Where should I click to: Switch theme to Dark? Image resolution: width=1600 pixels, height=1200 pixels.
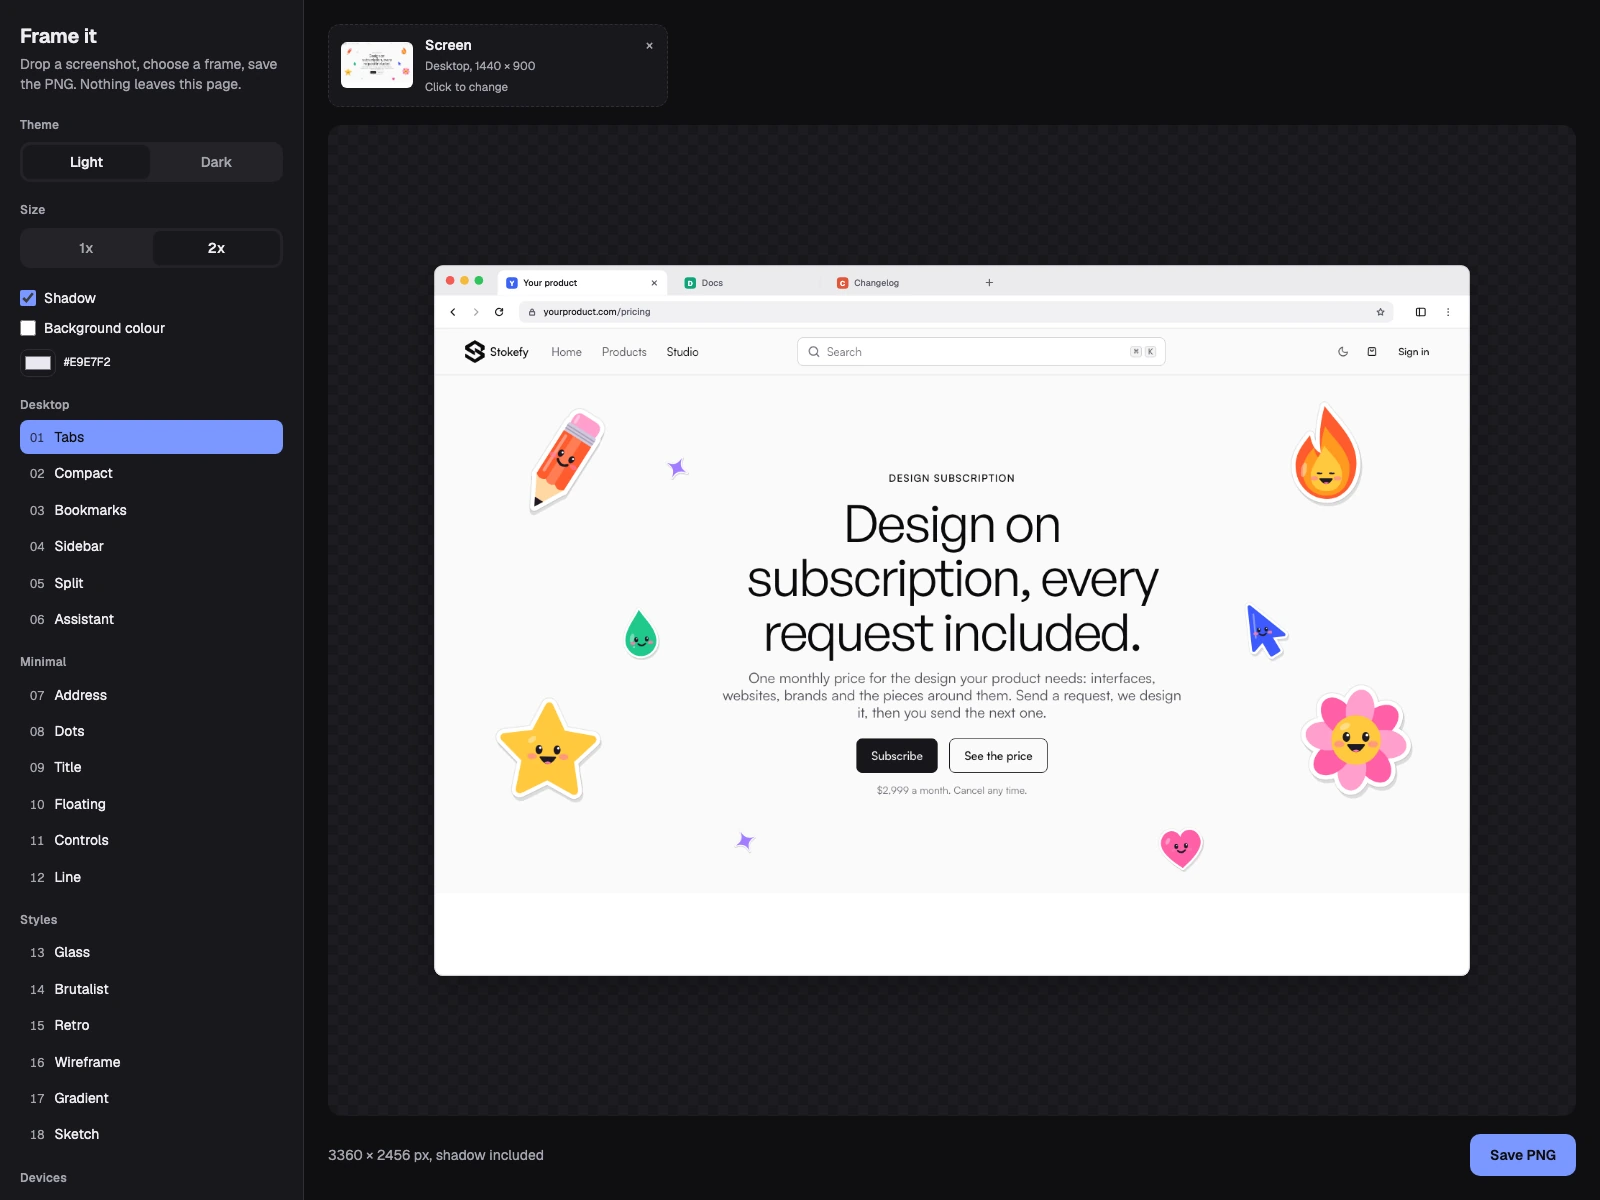(216, 162)
